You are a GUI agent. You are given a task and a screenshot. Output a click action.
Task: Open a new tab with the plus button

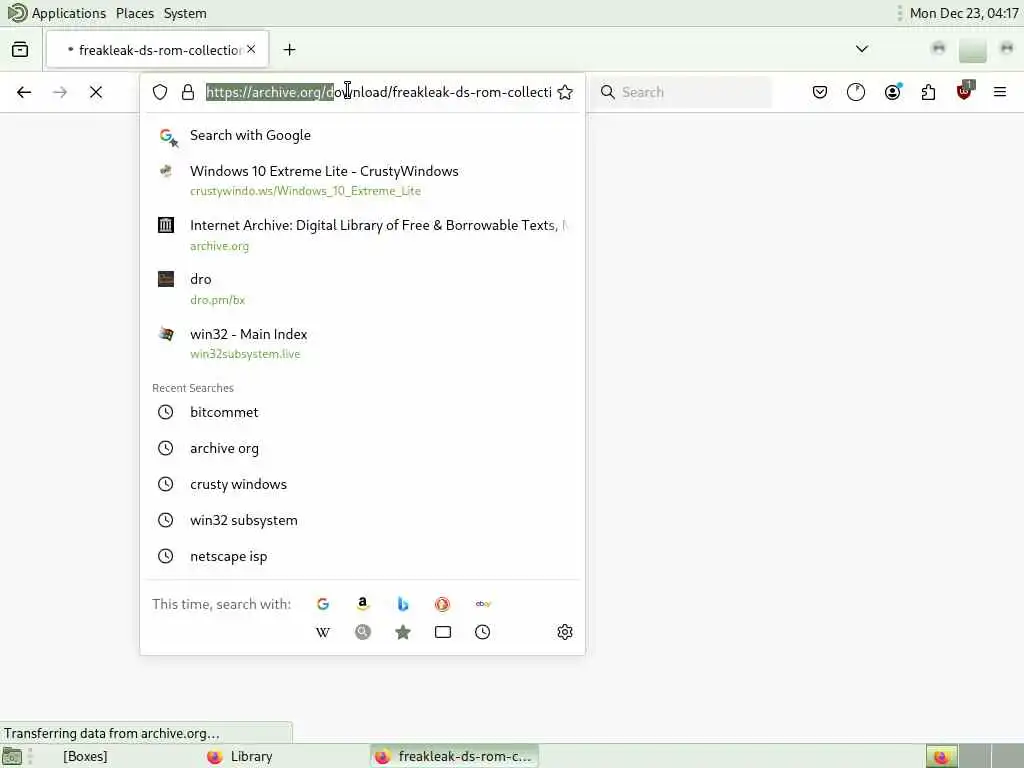[x=289, y=50]
